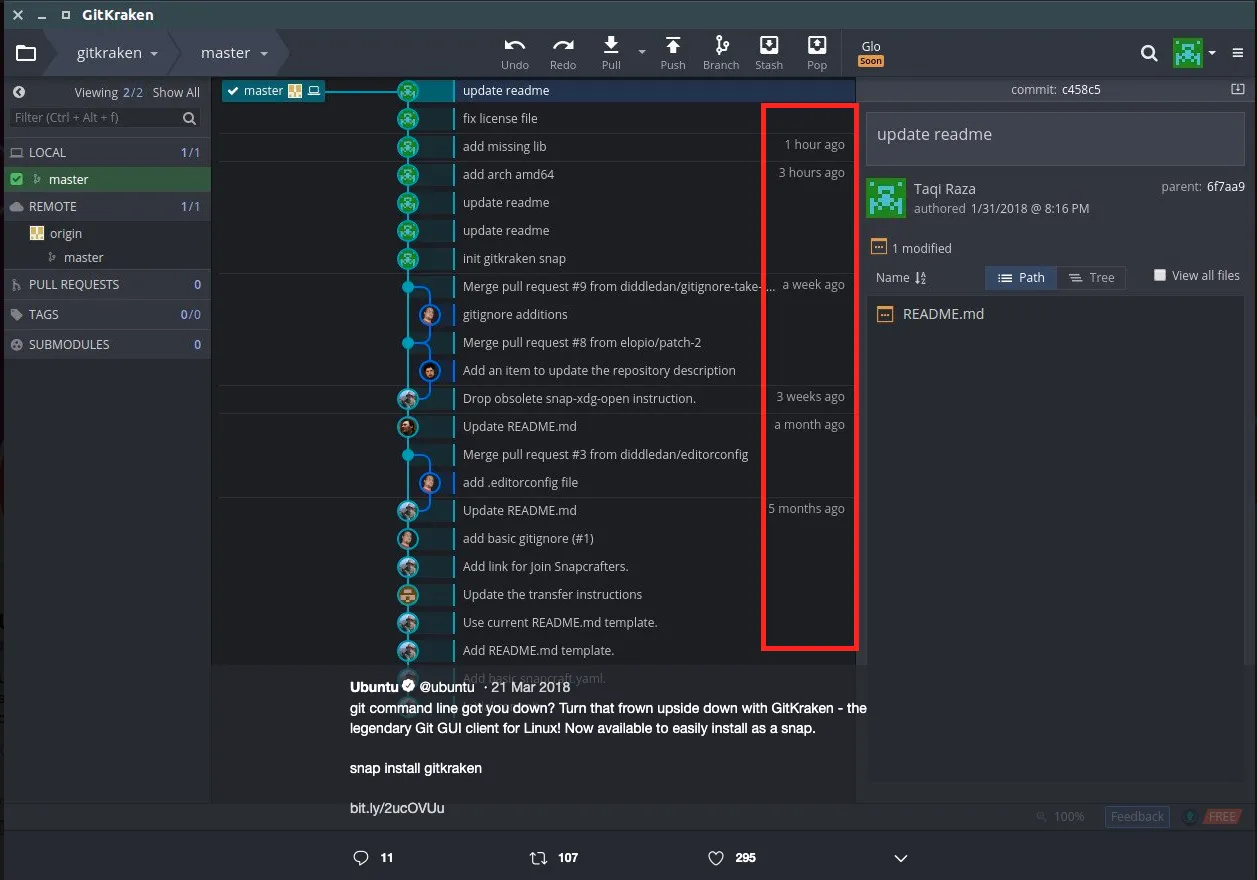Screen dimensions: 1257x880
Task: Click Taqi Raza author avatar
Action: point(885,198)
